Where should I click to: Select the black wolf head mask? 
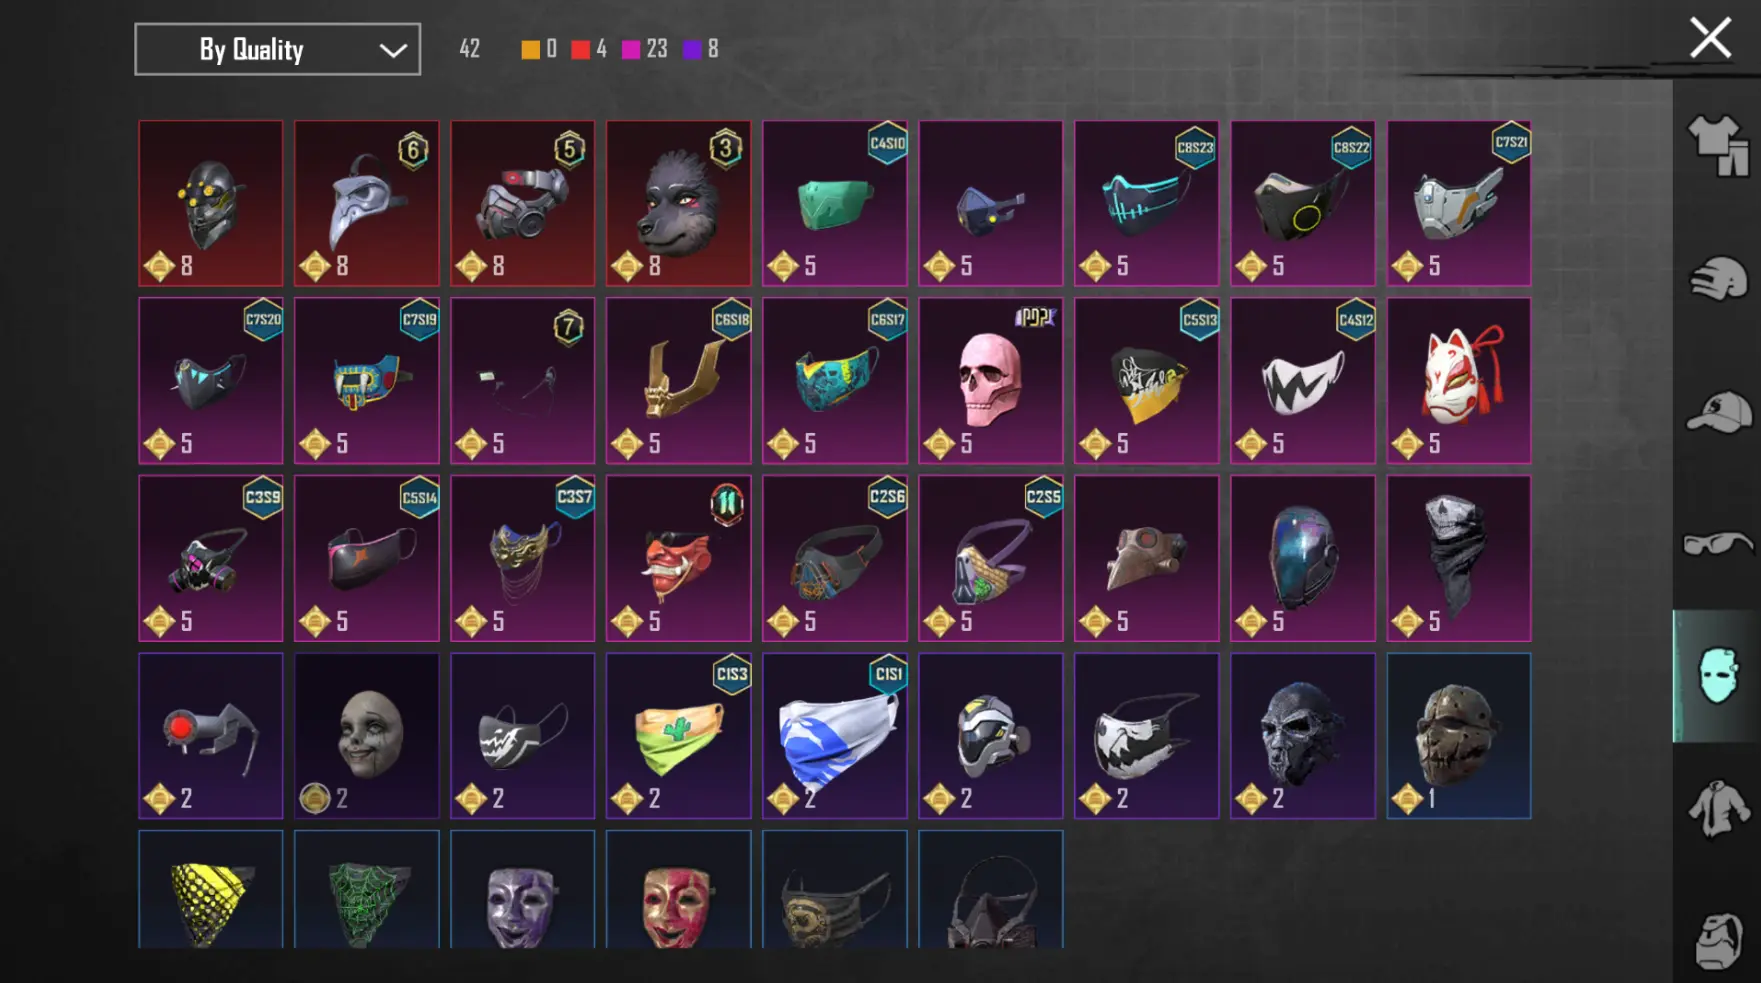click(678, 203)
